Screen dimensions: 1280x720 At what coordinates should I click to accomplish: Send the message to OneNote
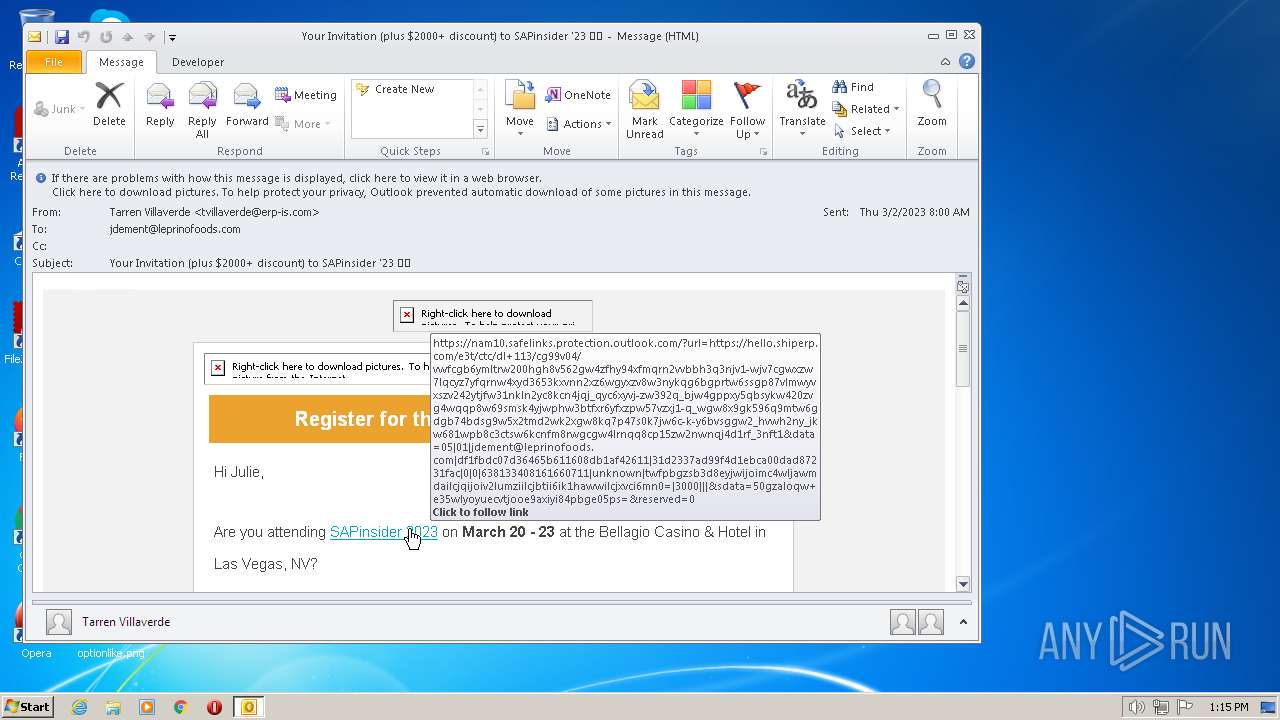tap(578, 95)
